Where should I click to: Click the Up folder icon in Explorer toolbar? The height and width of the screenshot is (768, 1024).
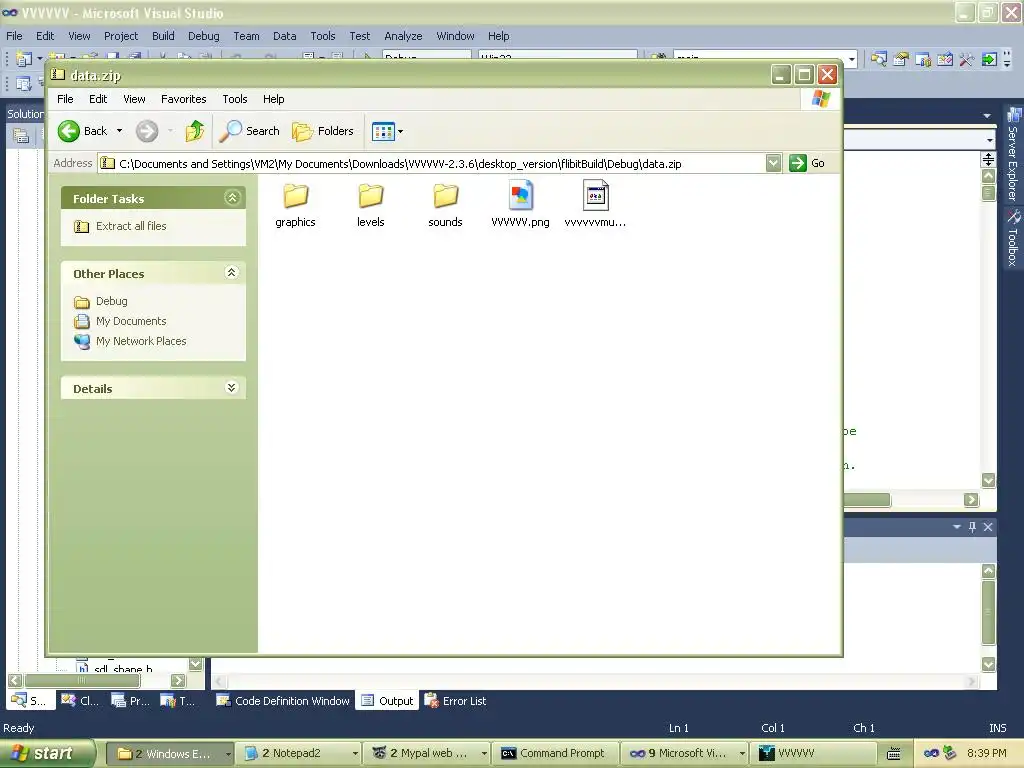[195, 131]
